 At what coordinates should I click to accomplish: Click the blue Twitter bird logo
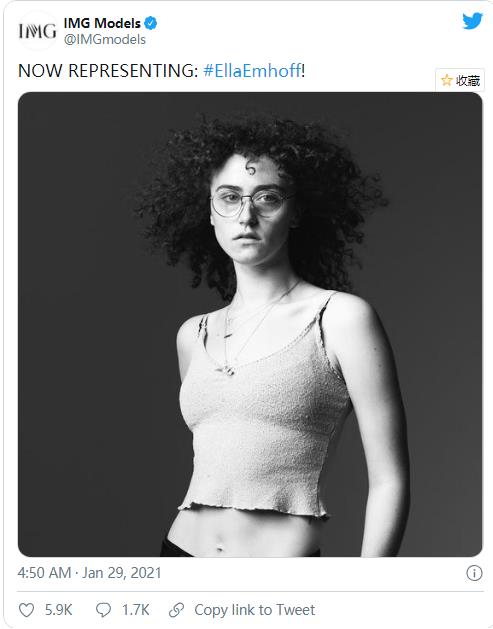(472, 21)
